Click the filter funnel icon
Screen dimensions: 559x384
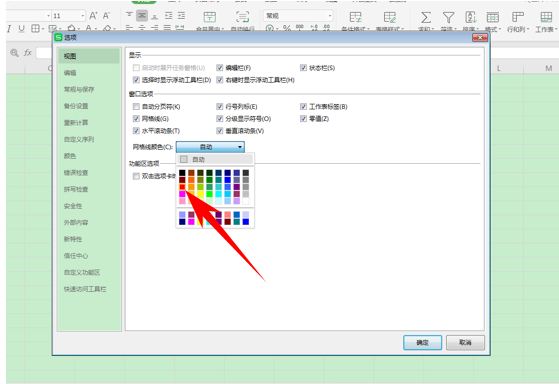(448, 17)
